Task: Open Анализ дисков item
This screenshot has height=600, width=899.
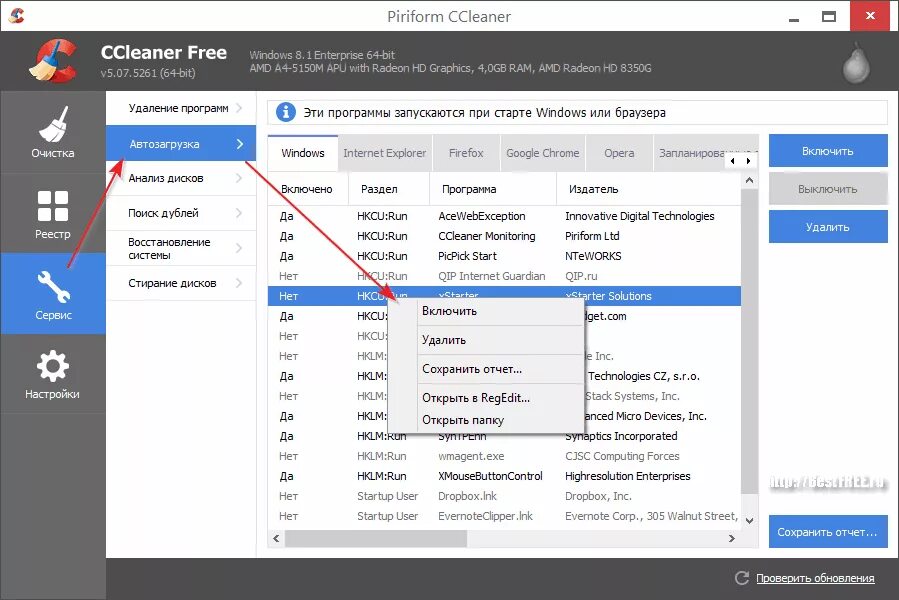Action: [181, 178]
